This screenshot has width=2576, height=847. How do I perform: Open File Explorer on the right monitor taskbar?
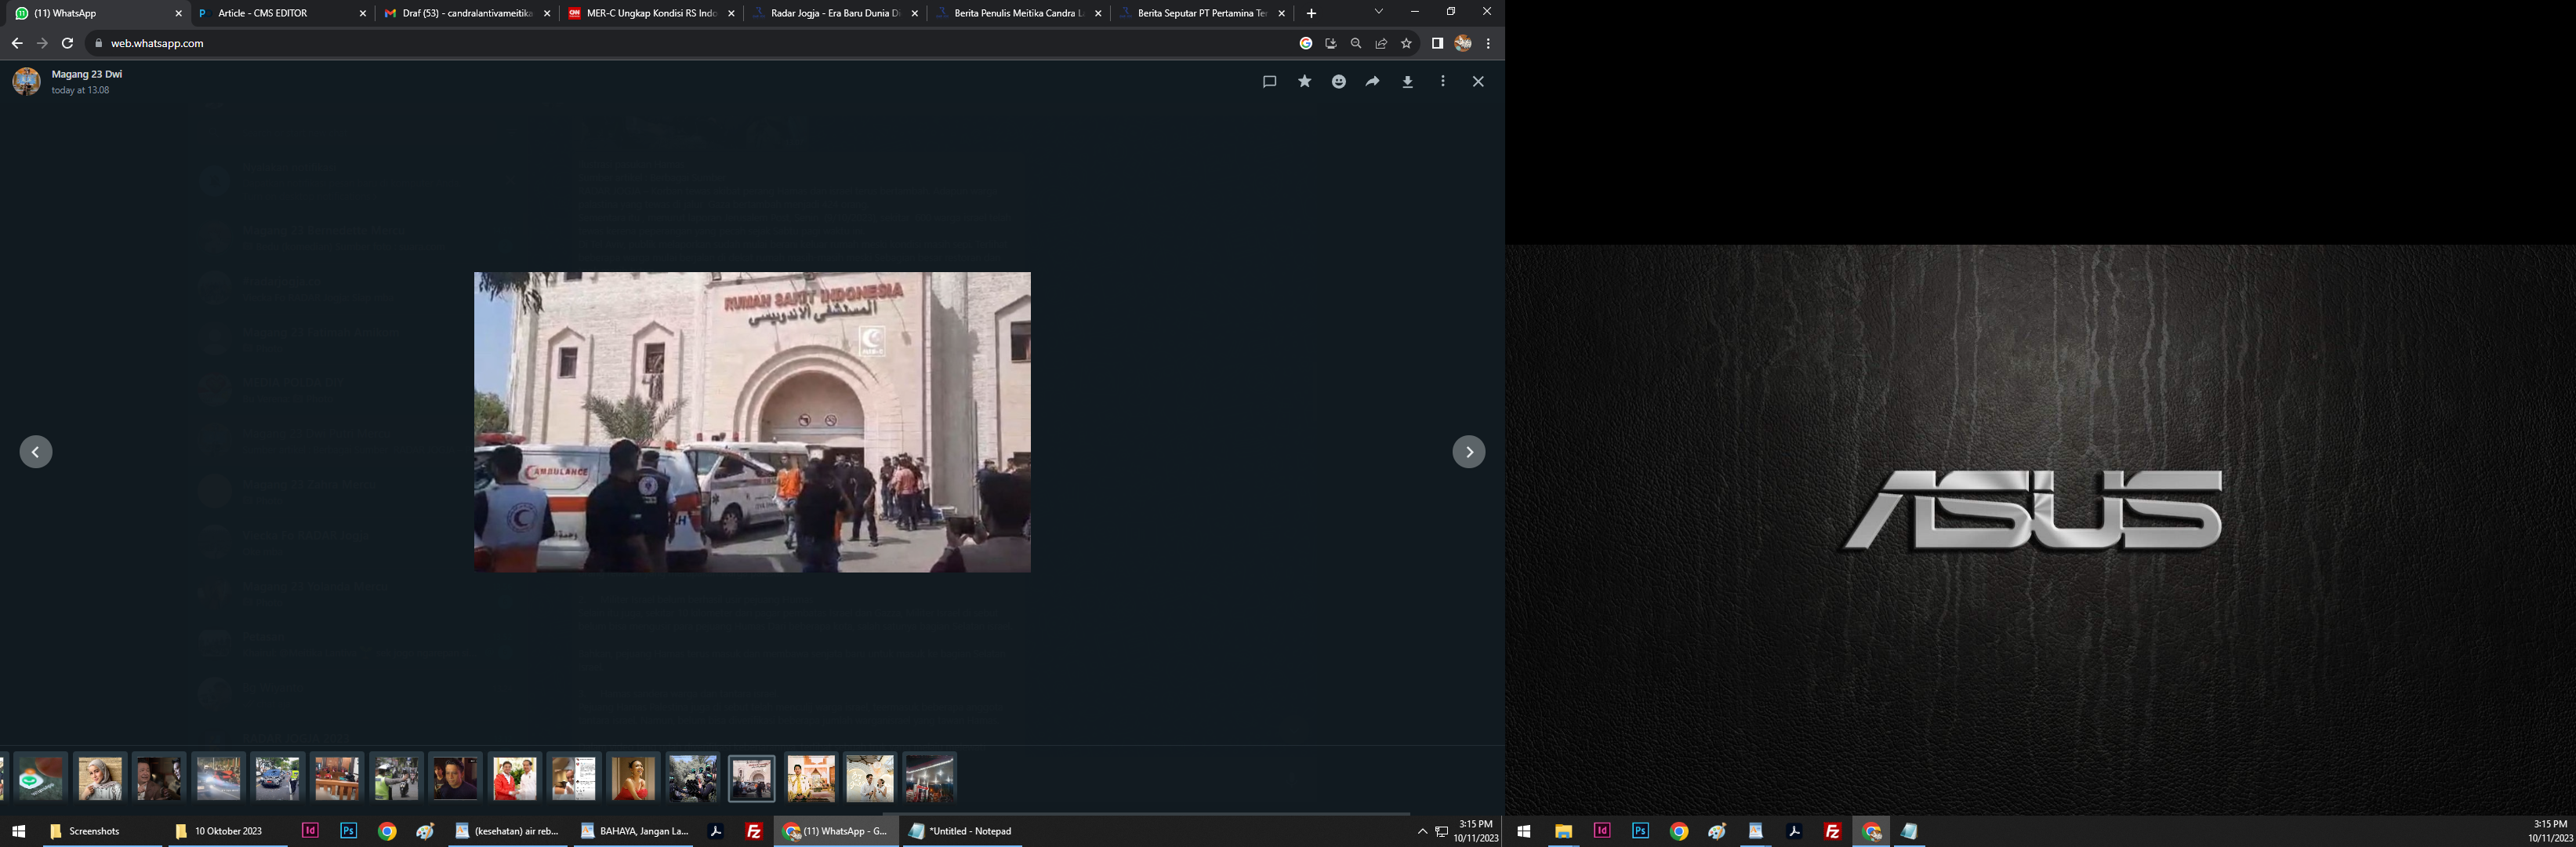click(1563, 831)
